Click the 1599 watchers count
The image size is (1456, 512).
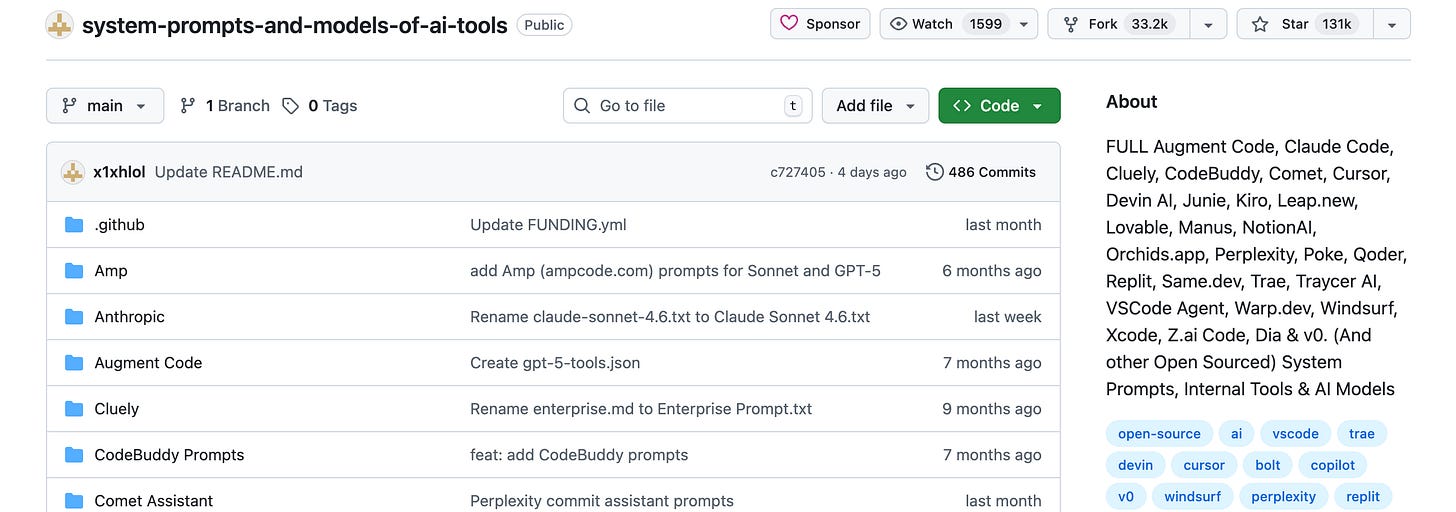[x=985, y=24]
